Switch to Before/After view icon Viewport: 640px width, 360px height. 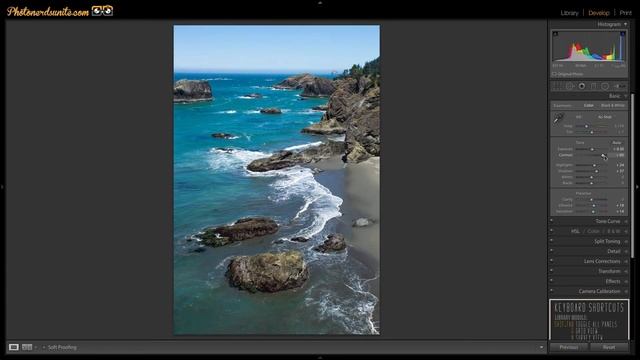click(x=27, y=347)
